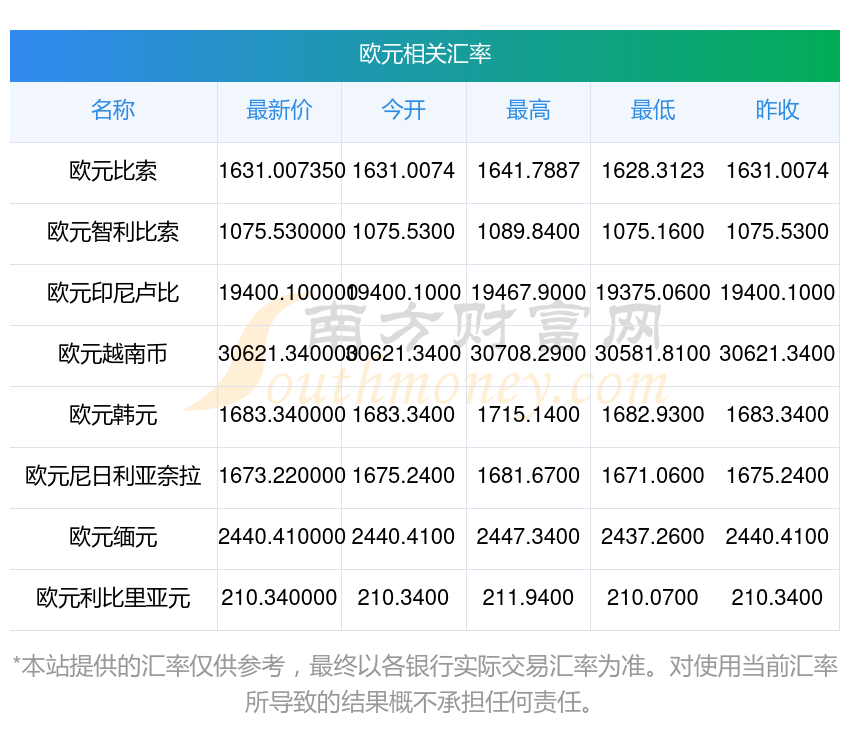Open the 欧元韩元 row name
The image size is (850, 733).
(113, 415)
